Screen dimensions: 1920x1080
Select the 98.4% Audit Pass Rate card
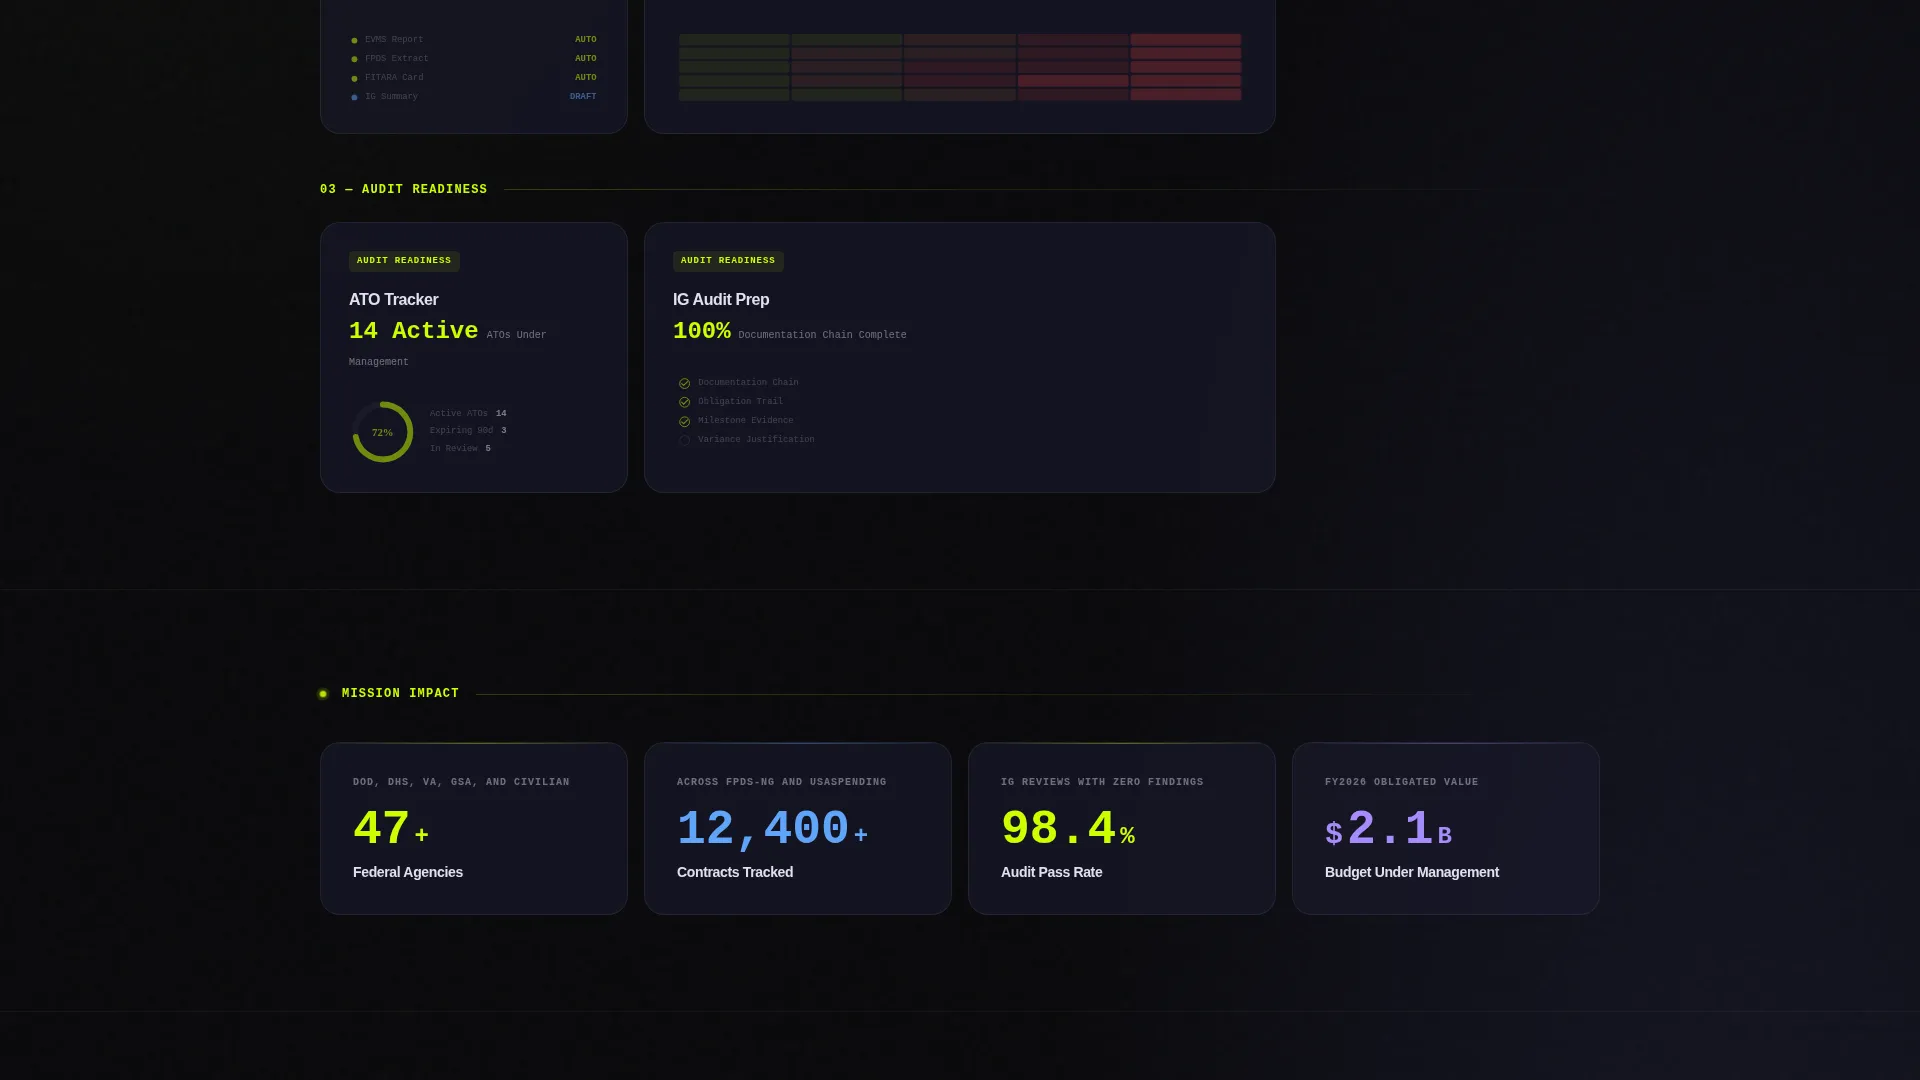[x=1122, y=829]
